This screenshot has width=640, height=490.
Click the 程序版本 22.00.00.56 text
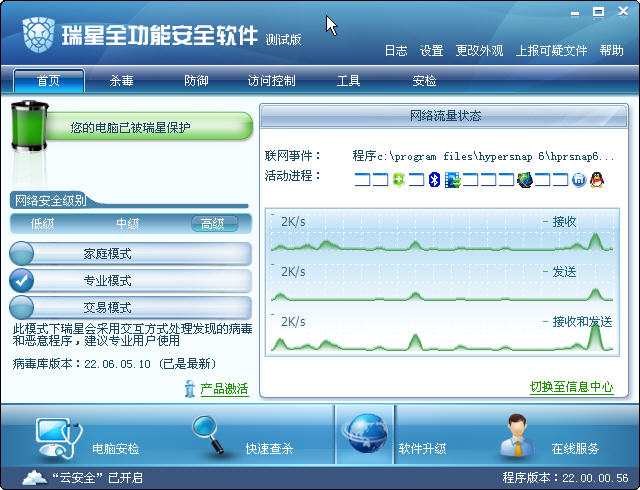coord(565,477)
